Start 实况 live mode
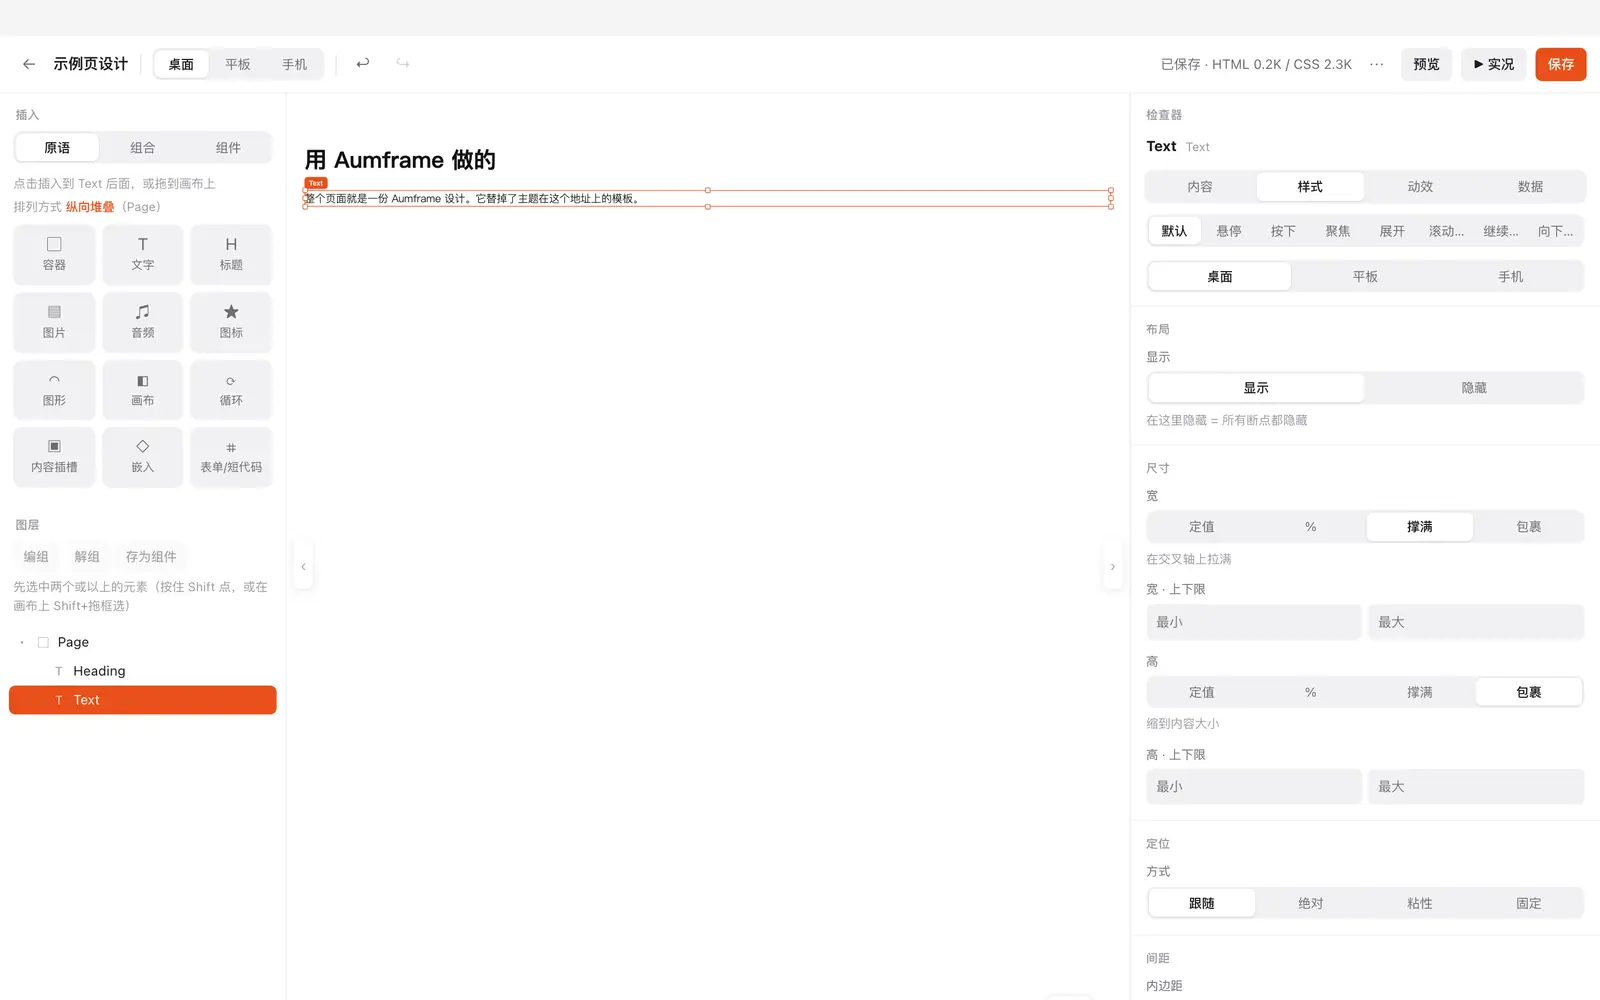The image size is (1600, 1000). point(1494,64)
